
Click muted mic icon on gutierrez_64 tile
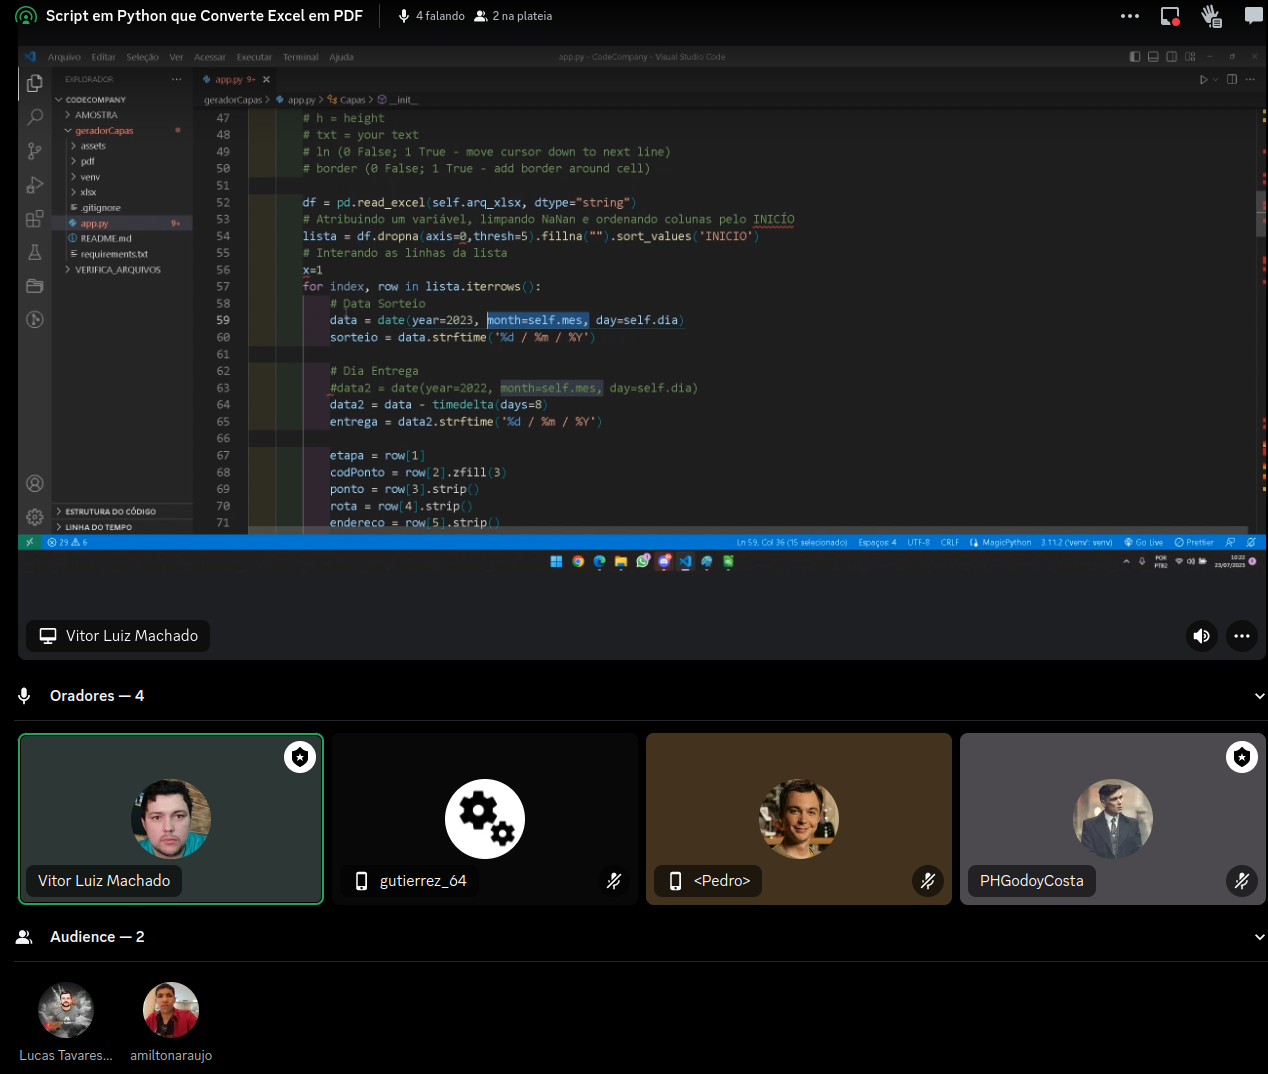614,881
